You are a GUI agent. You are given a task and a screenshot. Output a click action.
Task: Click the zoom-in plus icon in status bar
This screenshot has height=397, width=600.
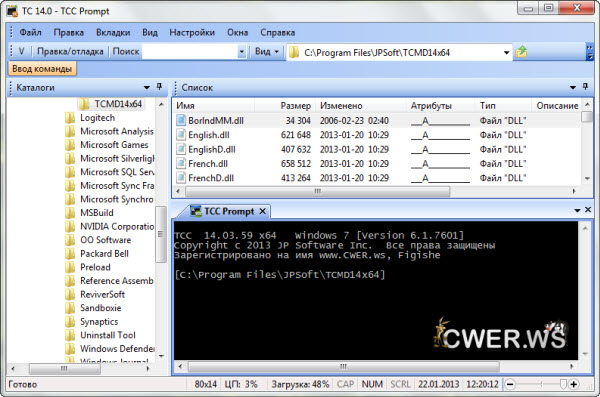click(x=573, y=384)
